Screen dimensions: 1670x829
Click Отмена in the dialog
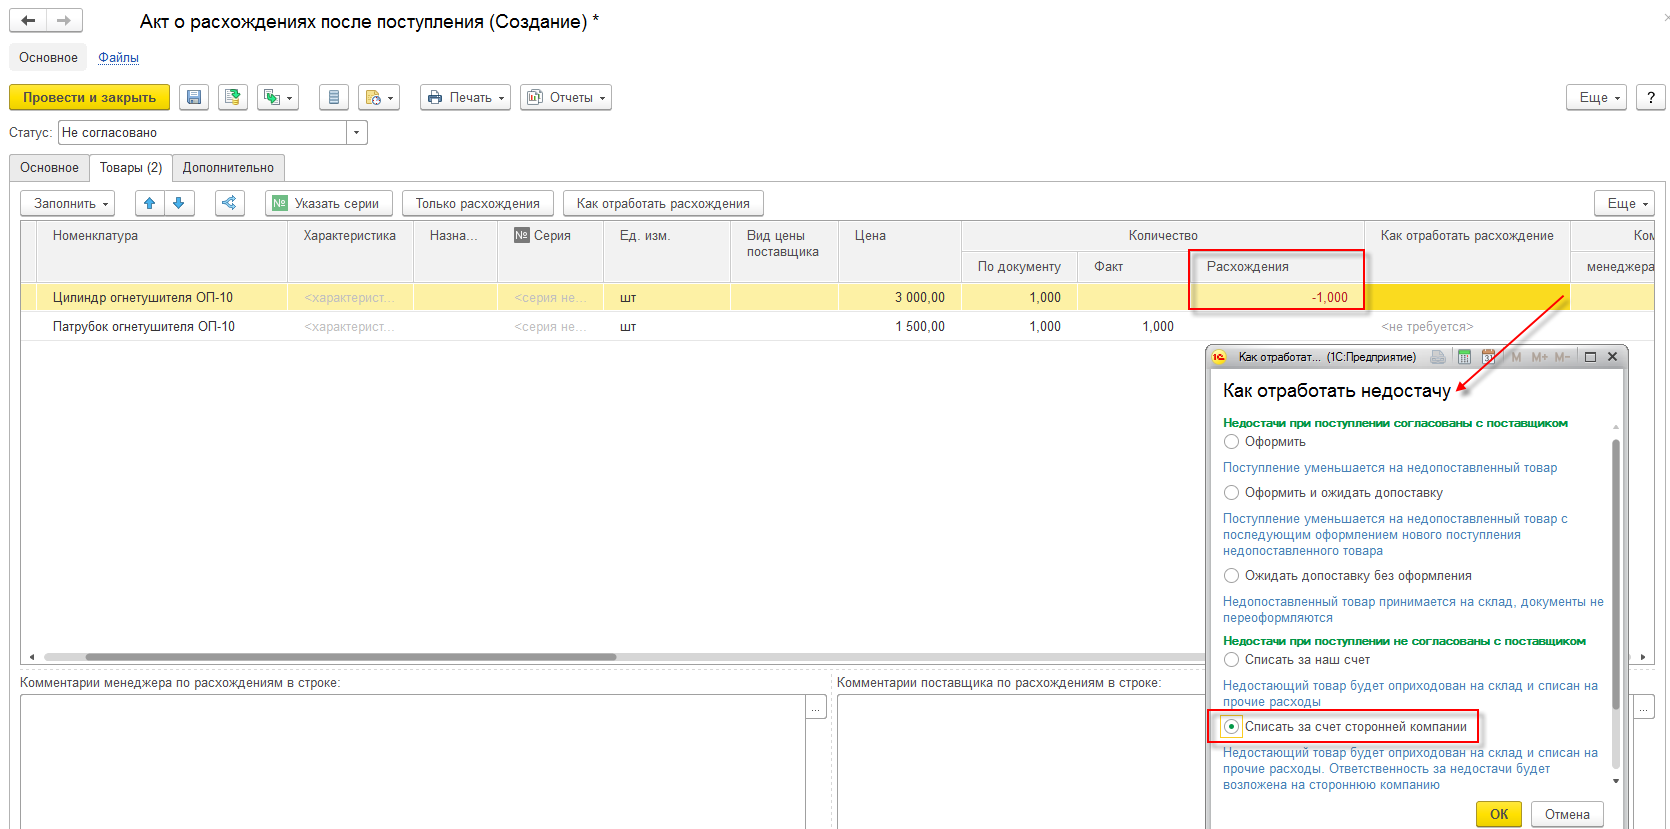1567,814
